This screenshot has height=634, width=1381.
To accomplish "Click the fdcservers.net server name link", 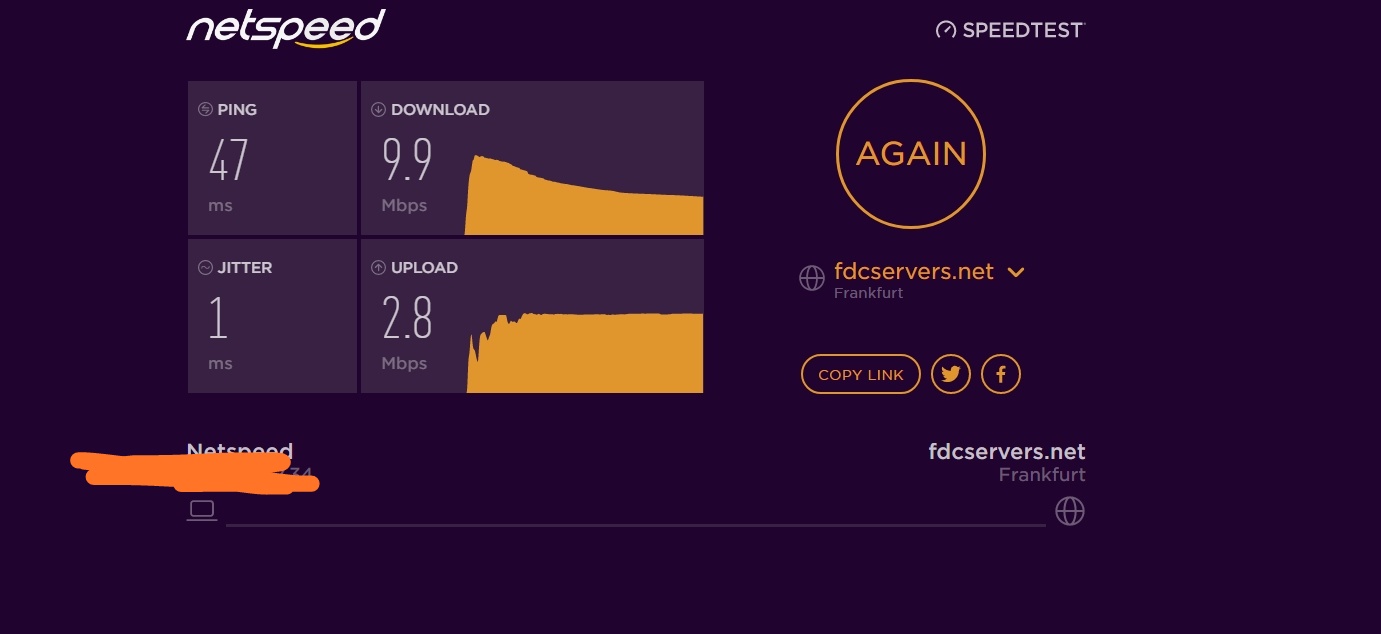I will tap(914, 271).
